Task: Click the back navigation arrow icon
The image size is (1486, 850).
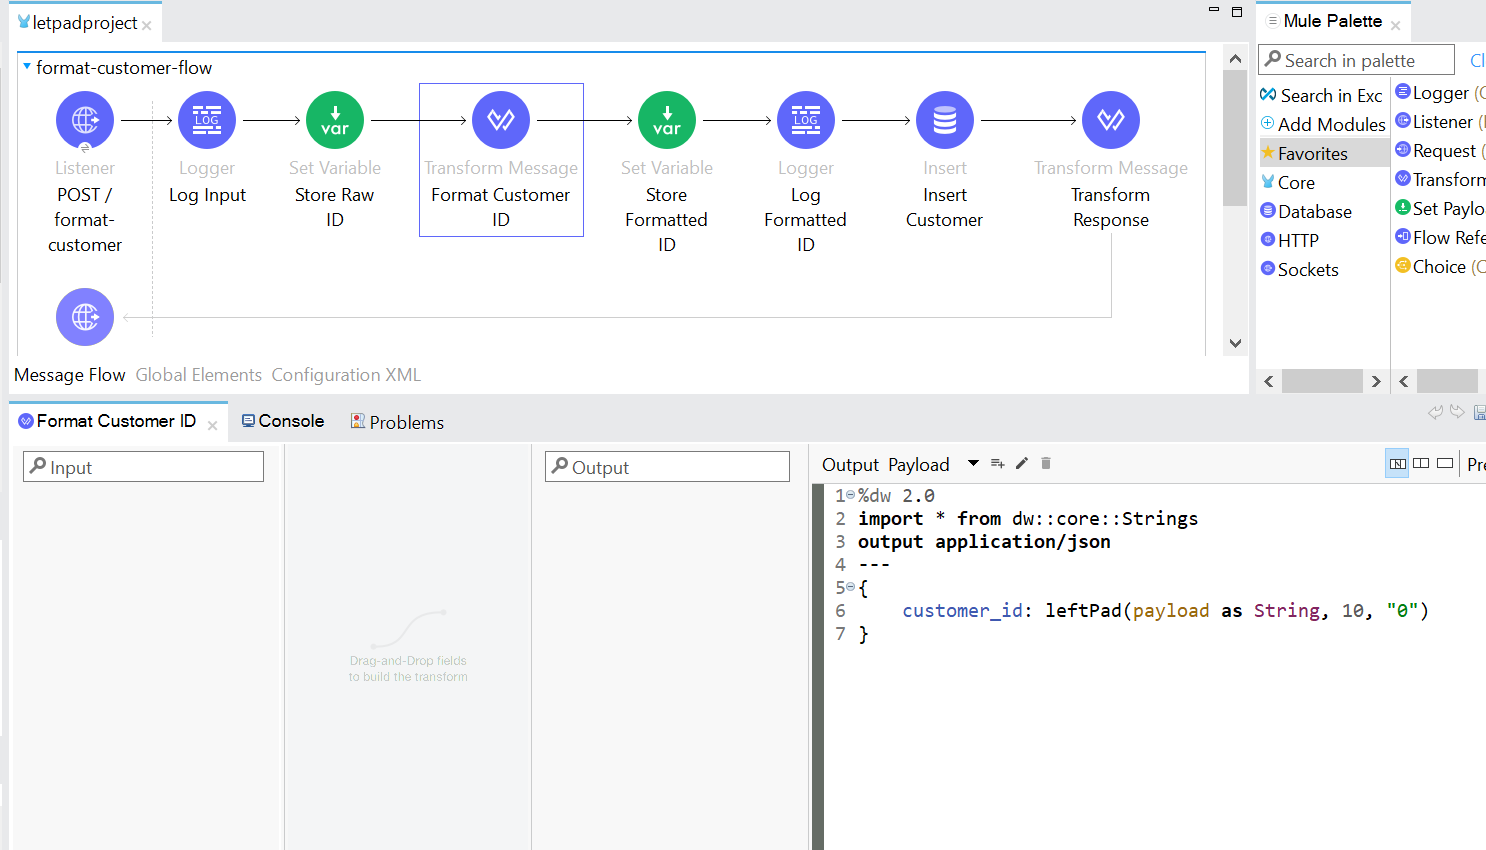Action: click(x=1436, y=411)
